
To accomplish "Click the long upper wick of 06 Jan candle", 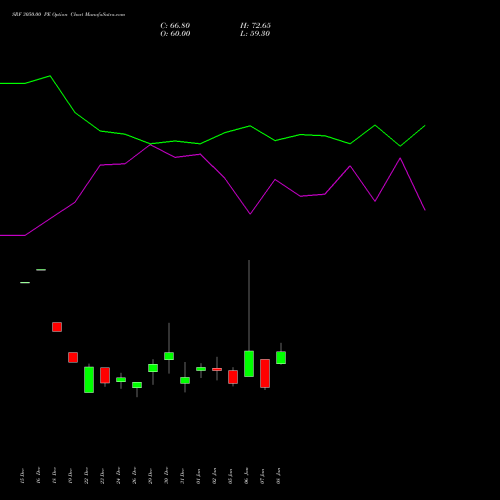I will (x=249, y=305).
